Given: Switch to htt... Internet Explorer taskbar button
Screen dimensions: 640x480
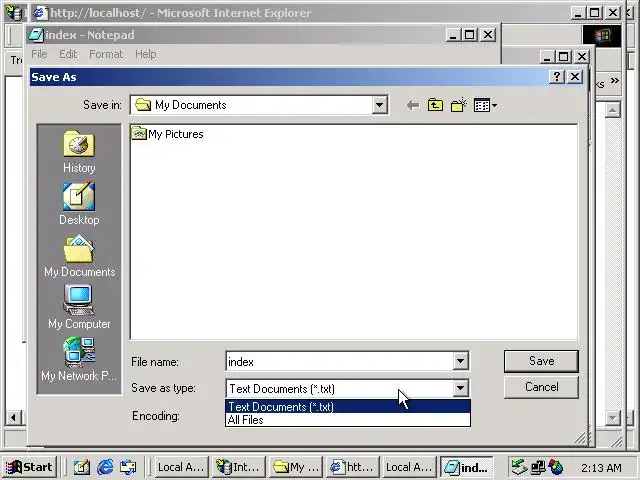Looking at the screenshot, I should click(x=353, y=467).
